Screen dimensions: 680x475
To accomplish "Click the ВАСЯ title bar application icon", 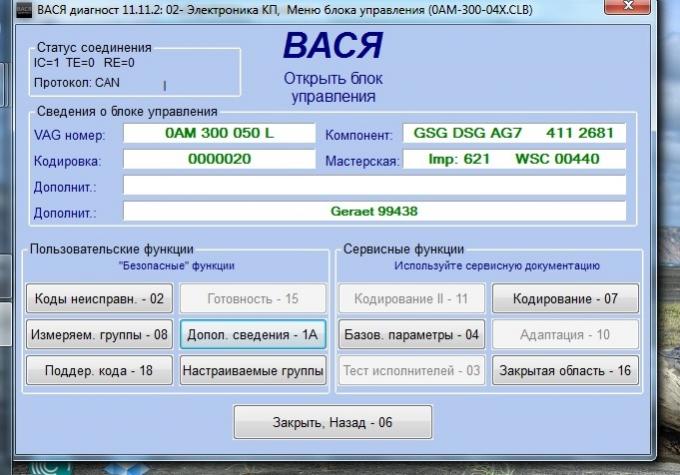I will coord(24,10).
